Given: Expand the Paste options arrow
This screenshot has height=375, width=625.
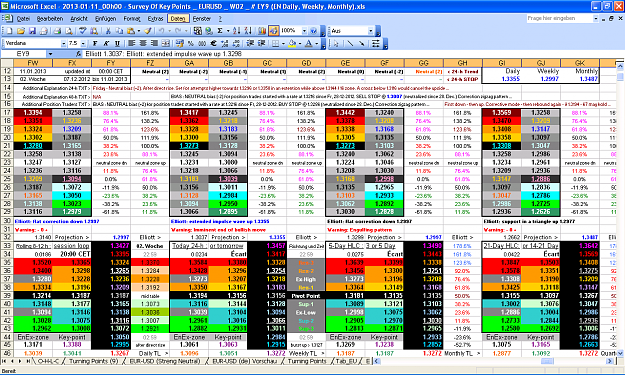Looking at the screenshot, I should [138, 31].
